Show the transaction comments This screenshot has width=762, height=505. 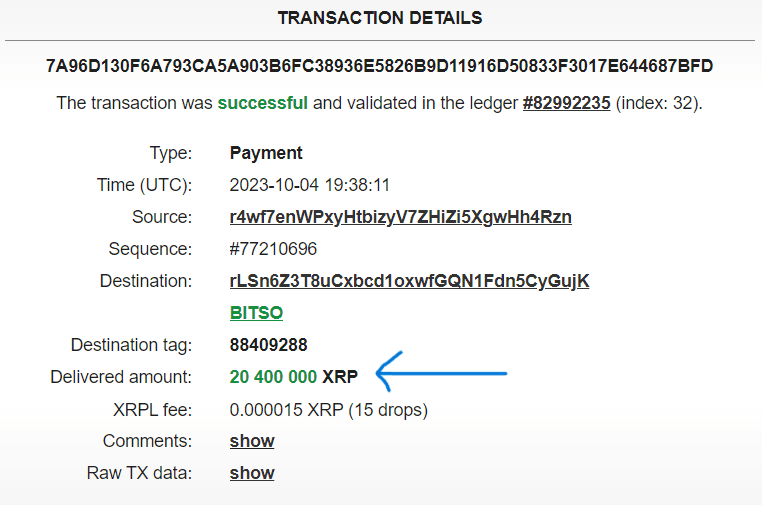coord(252,441)
